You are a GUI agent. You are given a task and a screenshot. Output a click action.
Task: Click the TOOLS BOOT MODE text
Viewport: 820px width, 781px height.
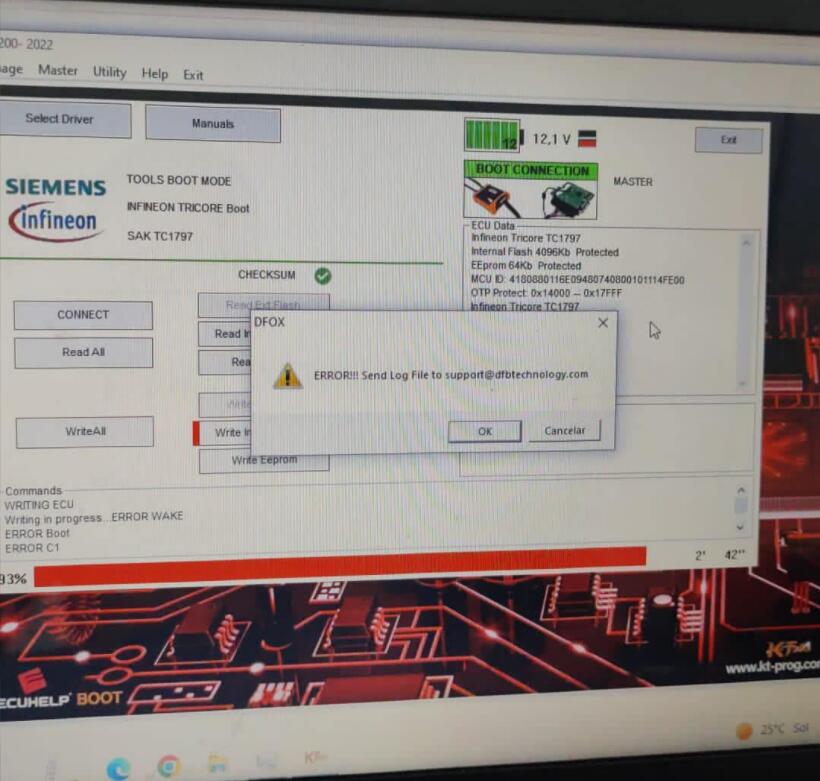[x=178, y=181]
